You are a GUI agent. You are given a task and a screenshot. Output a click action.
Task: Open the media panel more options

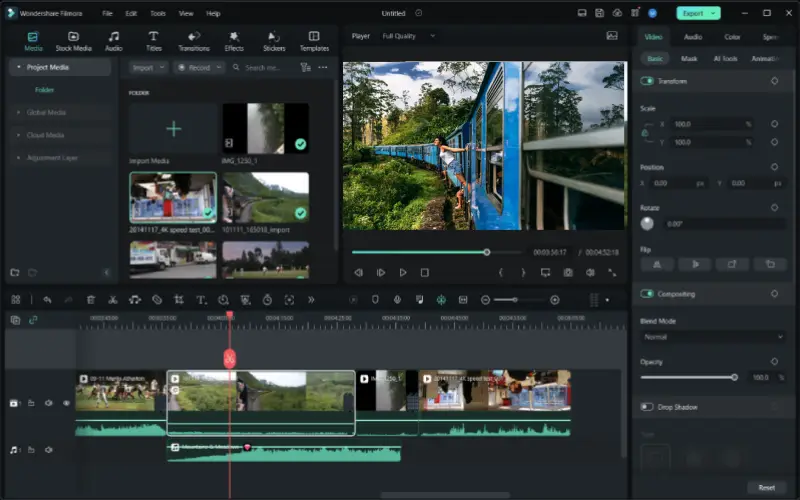pos(323,67)
